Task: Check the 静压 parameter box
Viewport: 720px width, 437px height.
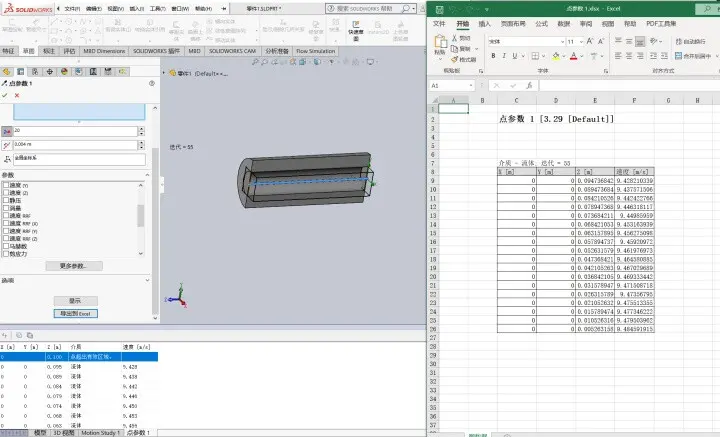Action: [6, 200]
